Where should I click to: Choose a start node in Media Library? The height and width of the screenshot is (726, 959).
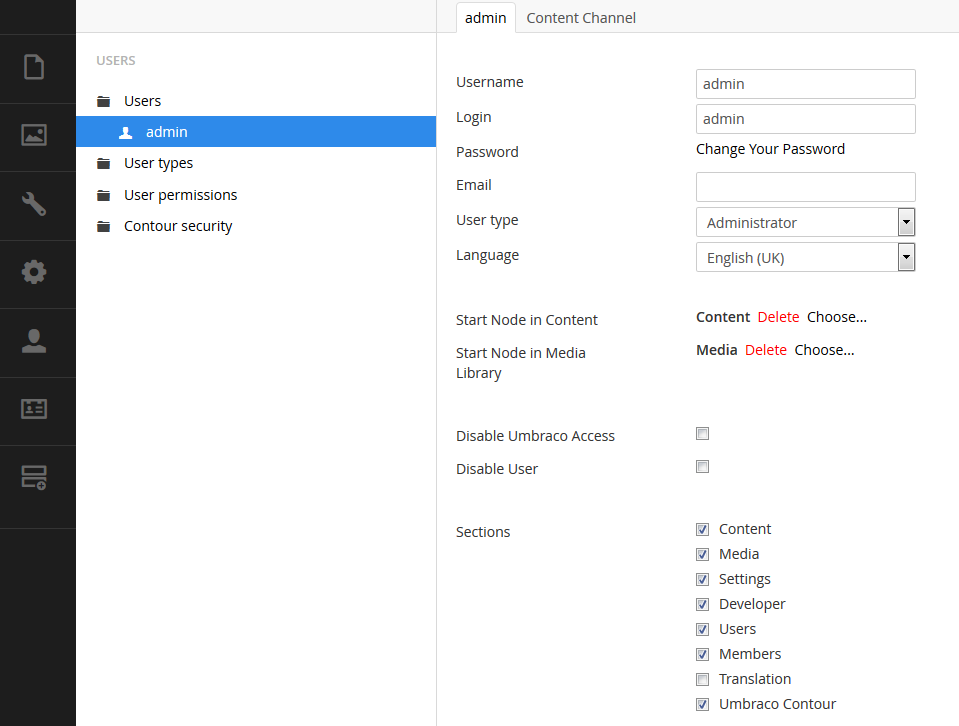tap(824, 350)
